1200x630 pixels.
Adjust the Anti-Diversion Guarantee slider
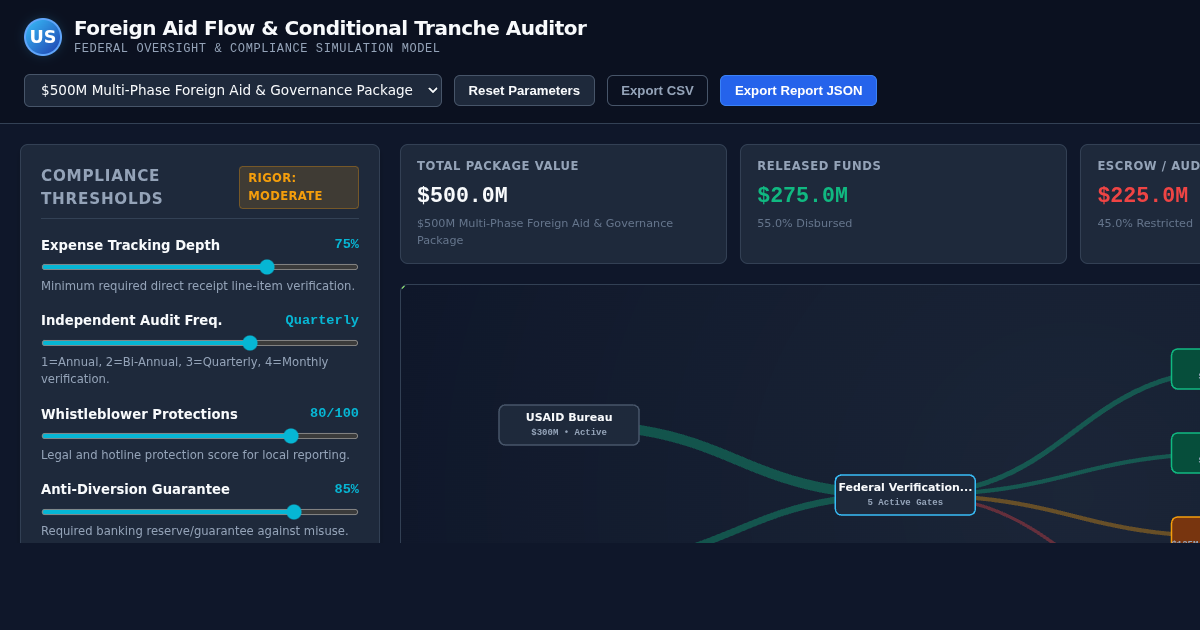[x=200, y=512]
